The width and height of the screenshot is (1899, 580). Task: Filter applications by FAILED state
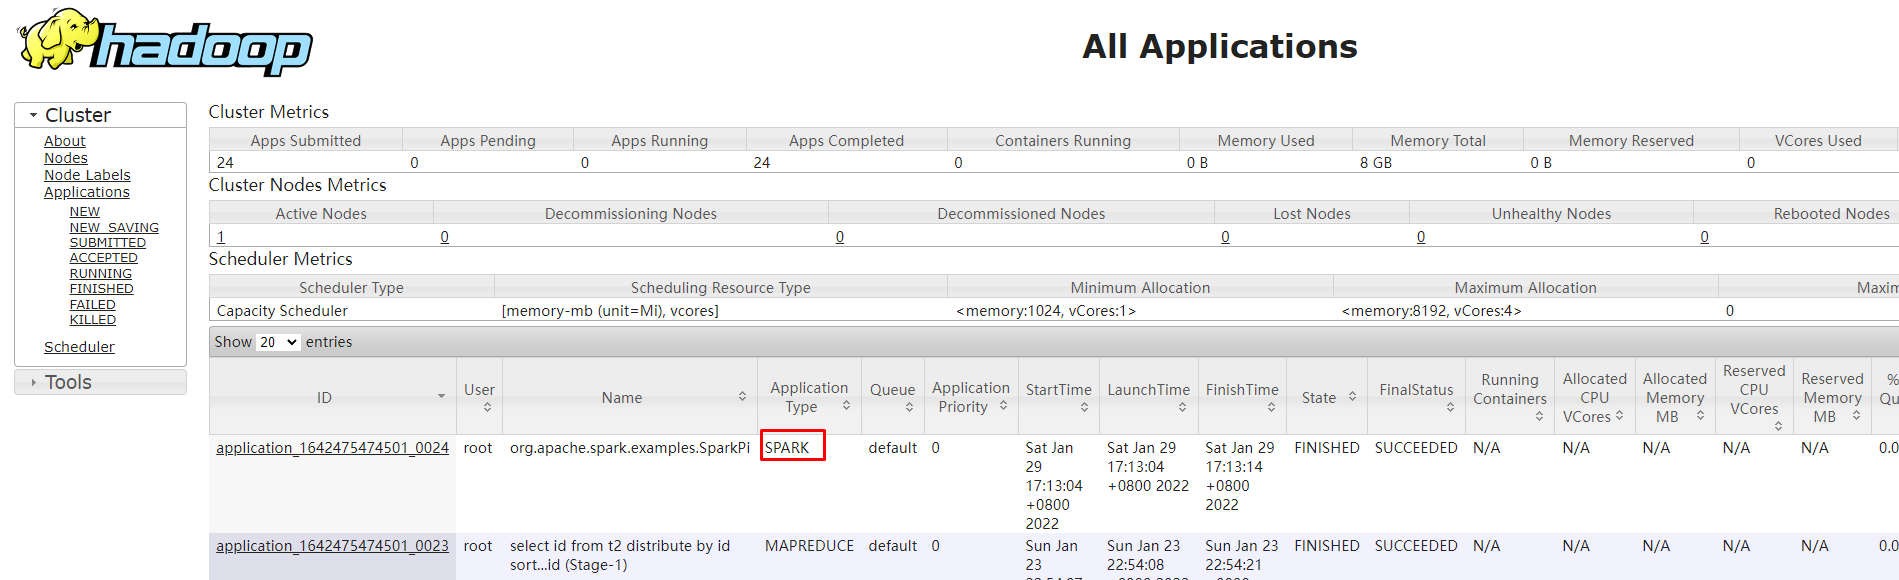pyautogui.click(x=93, y=305)
